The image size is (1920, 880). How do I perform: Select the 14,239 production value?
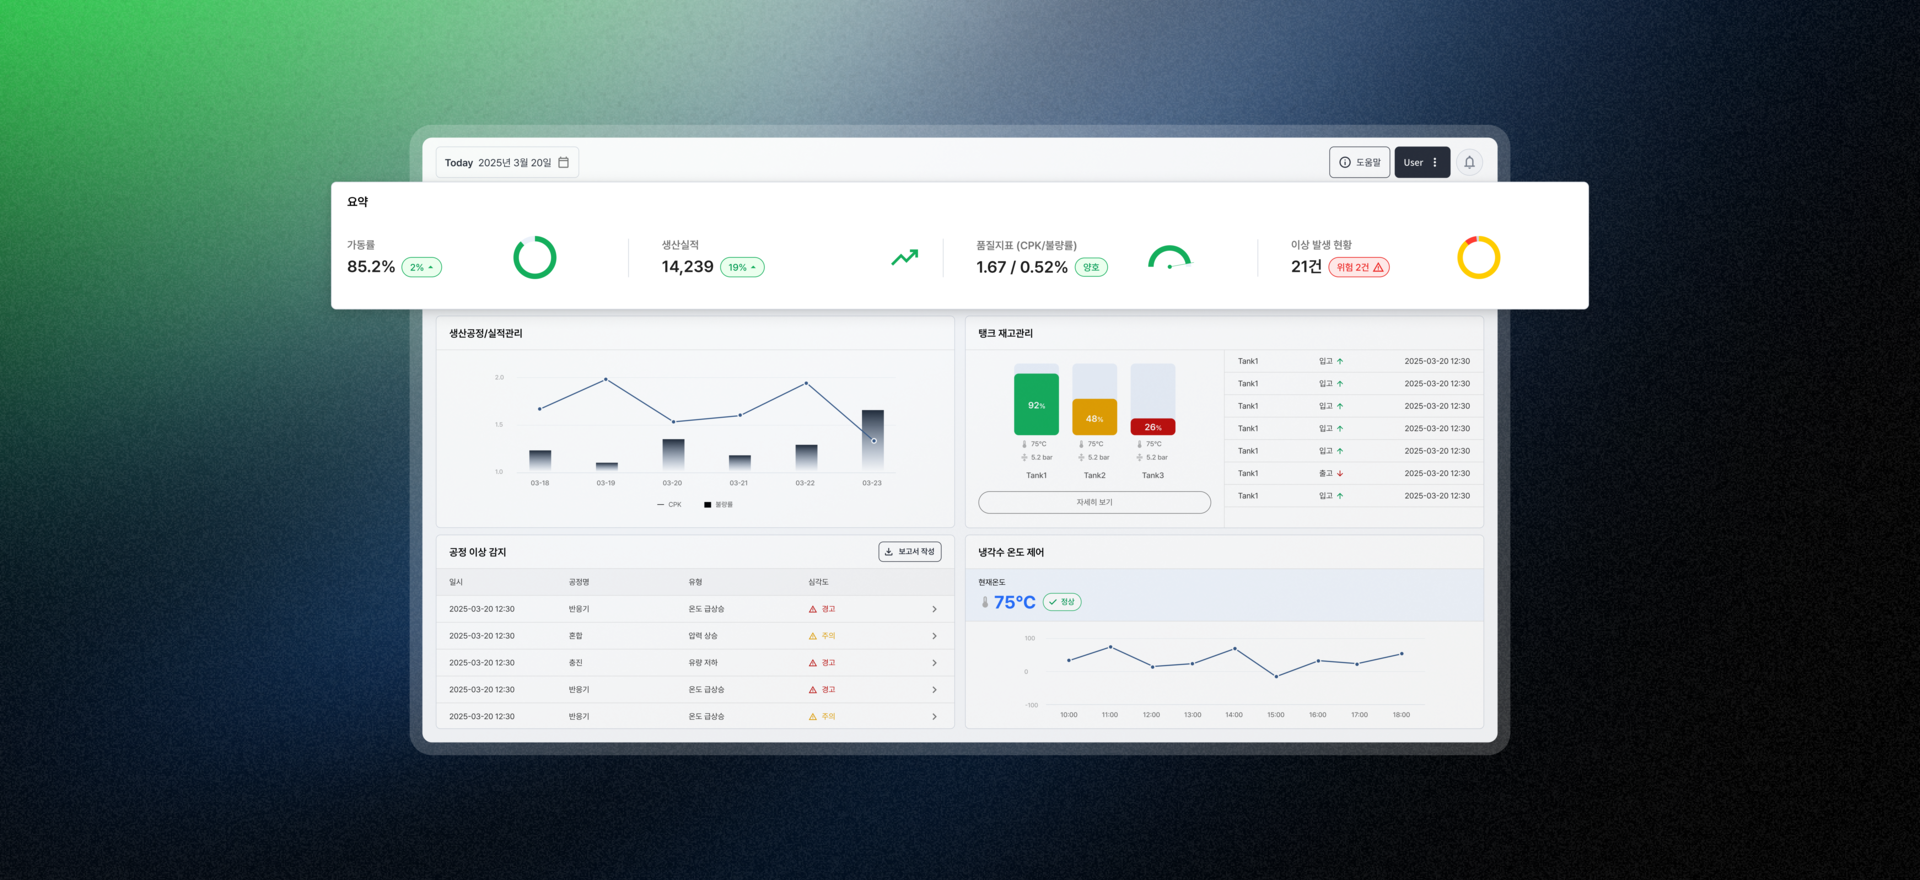click(x=688, y=267)
